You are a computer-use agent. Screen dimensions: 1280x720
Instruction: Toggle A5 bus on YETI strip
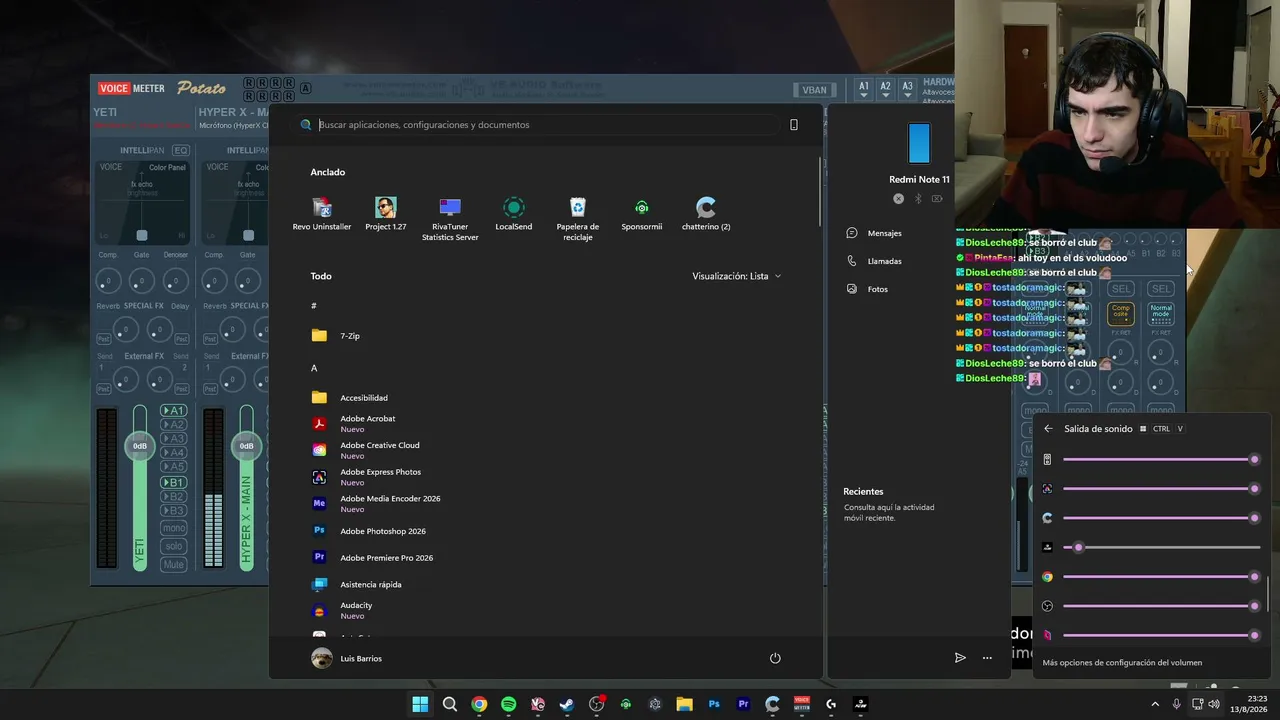coord(174,467)
